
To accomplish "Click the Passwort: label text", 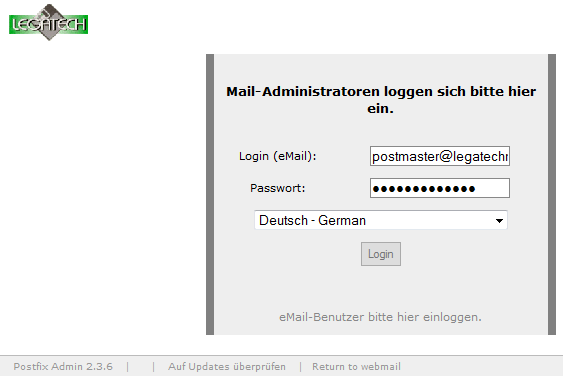I will (278, 188).
